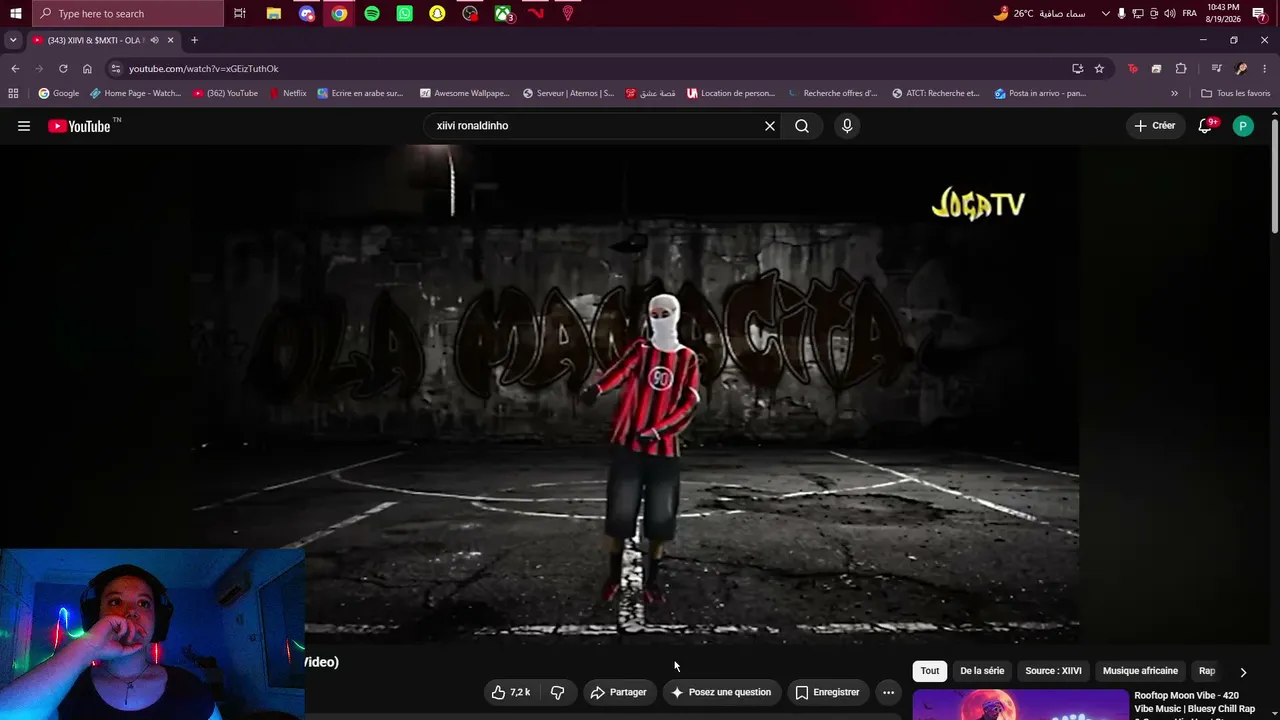Open the Rooftop Moon Vibe video thumbnail
Viewport: 1280px width, 720px height.
[1020, 705]
